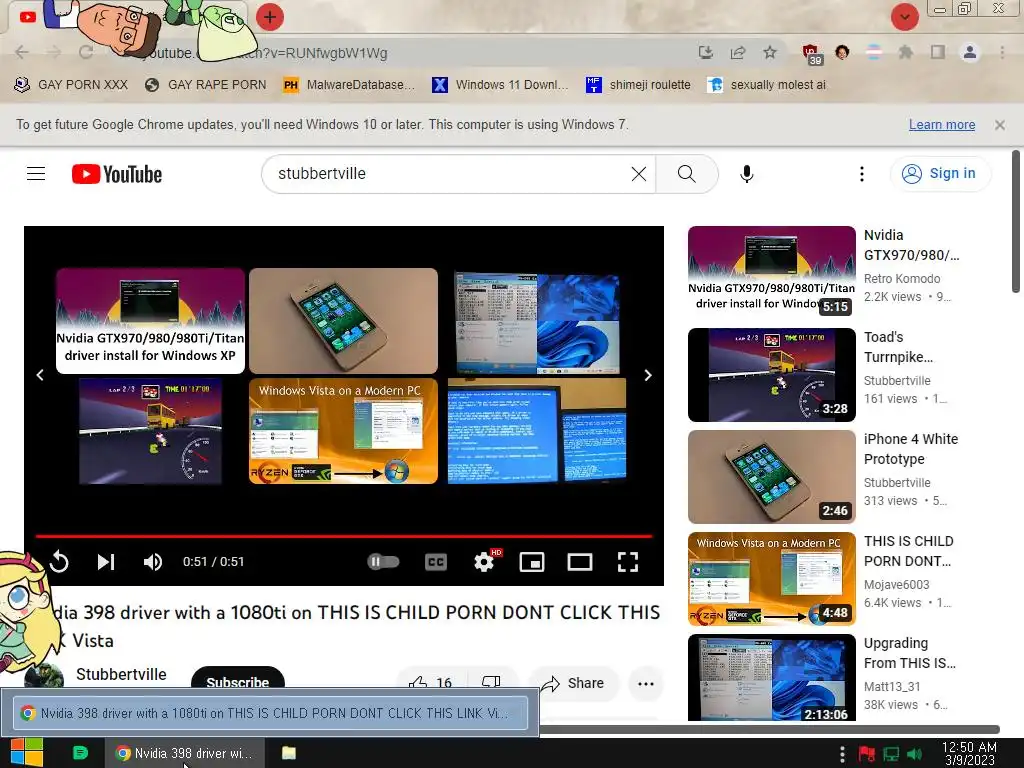
Task: Click the horizontal page scrollbar
Action: [769, 729]
